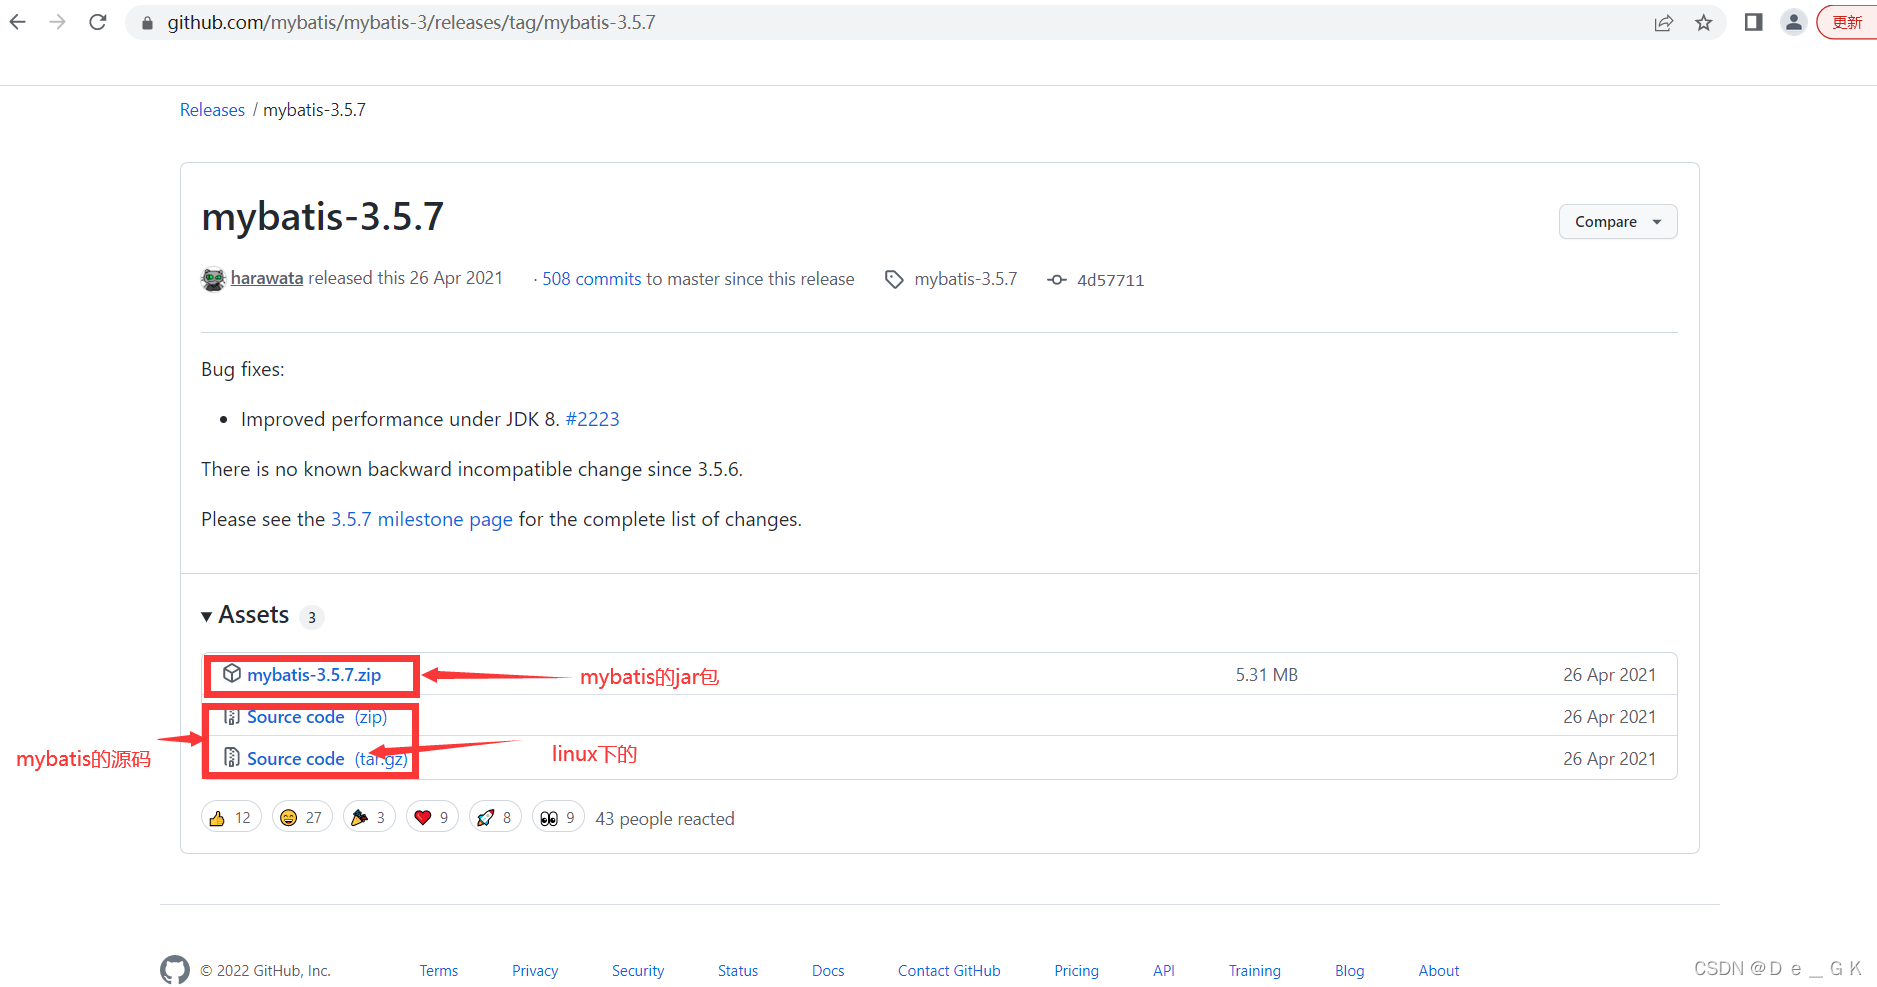Viewport: 1877px width, 987px height.
Task: Open the browser profile avatar
Action: pyautogui.click(x=1794, y=22)
